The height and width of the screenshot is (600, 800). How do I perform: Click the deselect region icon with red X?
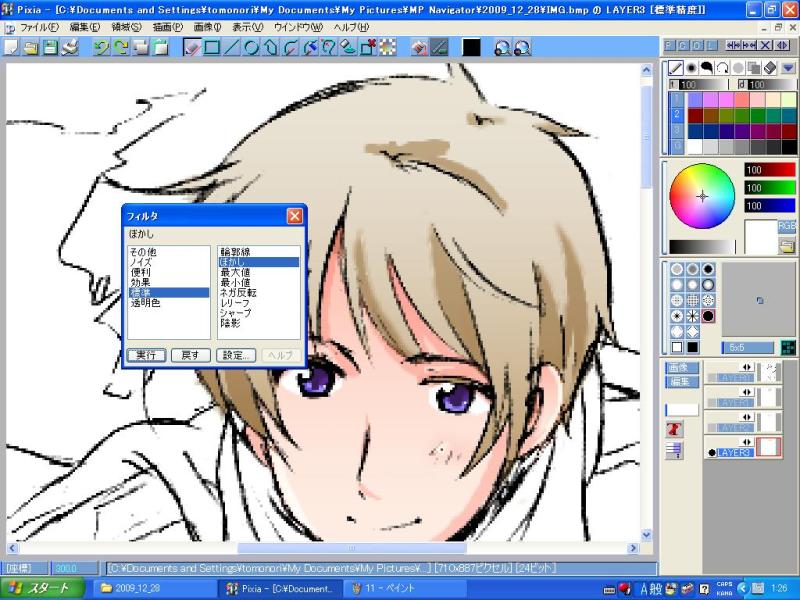(368, 48)
